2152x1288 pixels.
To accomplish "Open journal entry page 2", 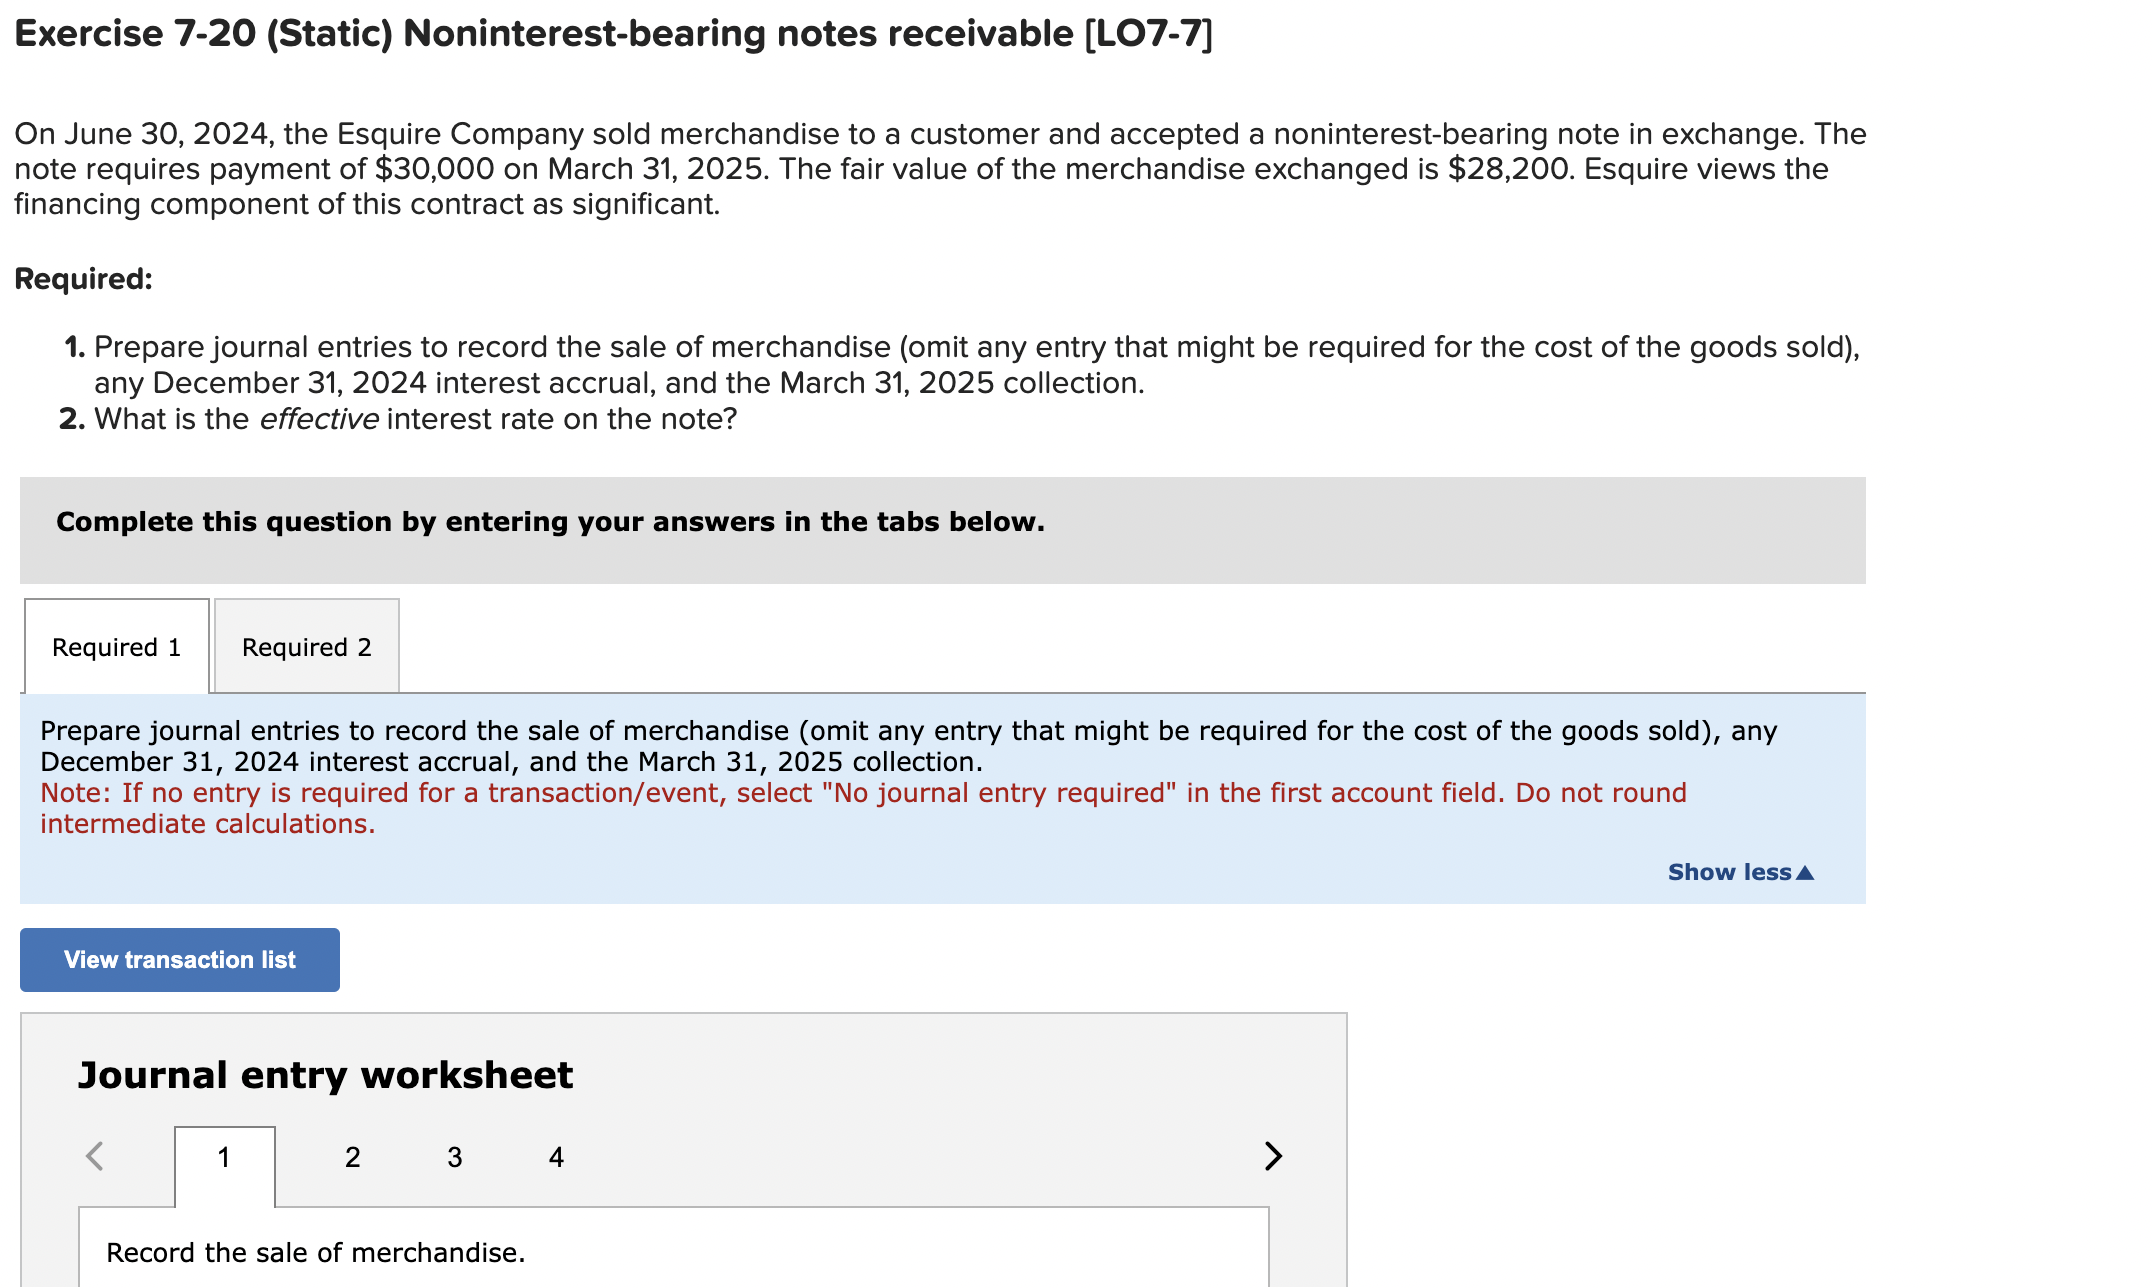I will [352, 1157].
